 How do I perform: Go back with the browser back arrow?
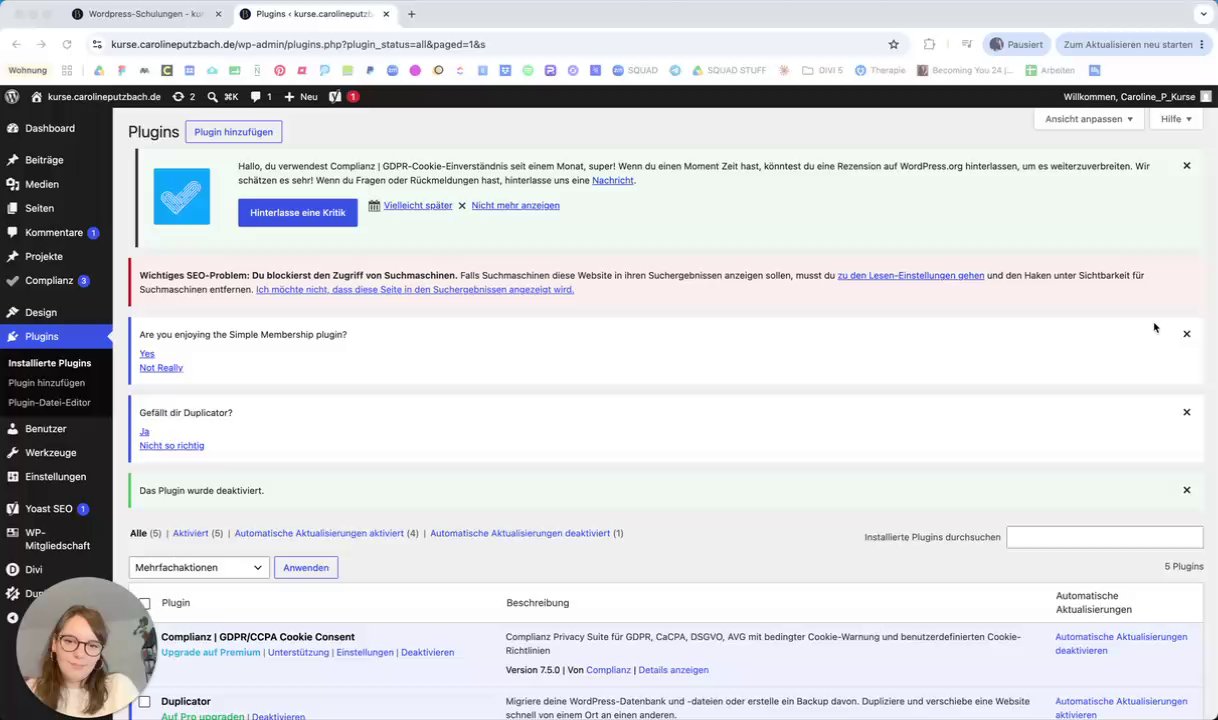point(16,44)
